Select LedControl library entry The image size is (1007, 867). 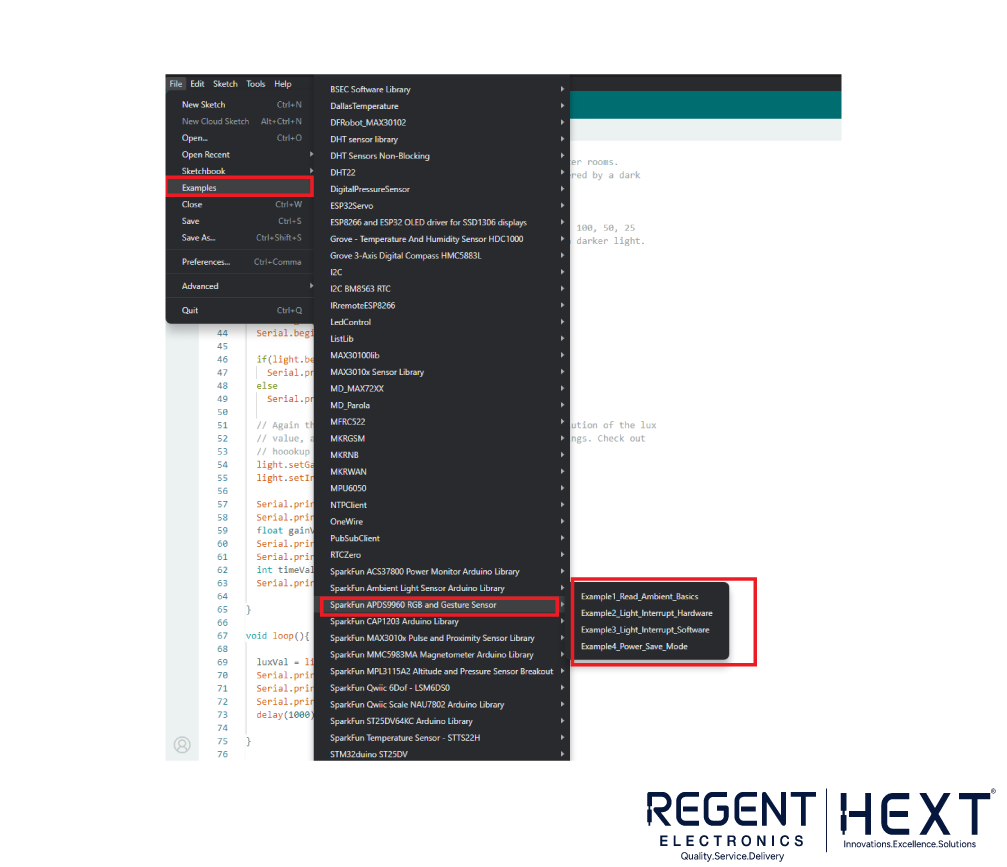pos(442,322)
